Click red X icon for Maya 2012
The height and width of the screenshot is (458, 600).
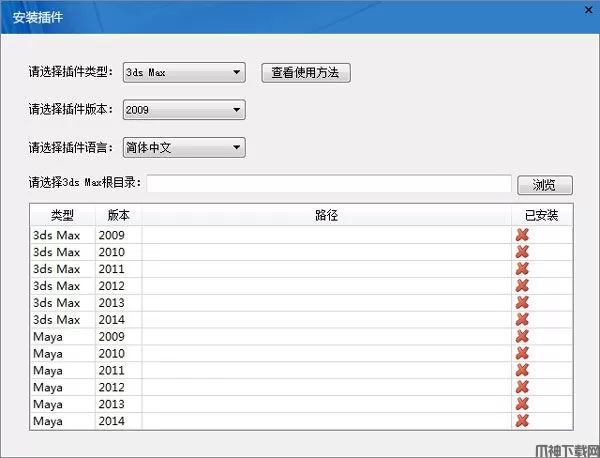coord(522,387)
